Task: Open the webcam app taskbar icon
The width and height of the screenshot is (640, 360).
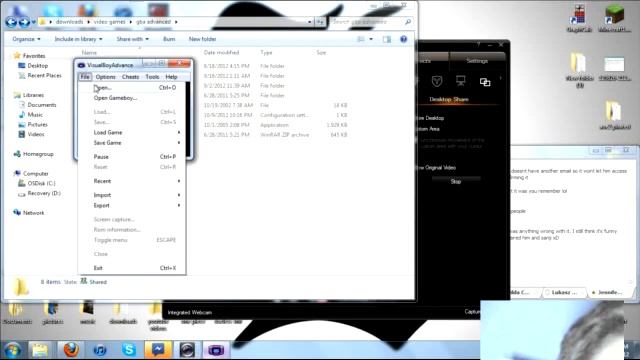Action: [187, 350]
